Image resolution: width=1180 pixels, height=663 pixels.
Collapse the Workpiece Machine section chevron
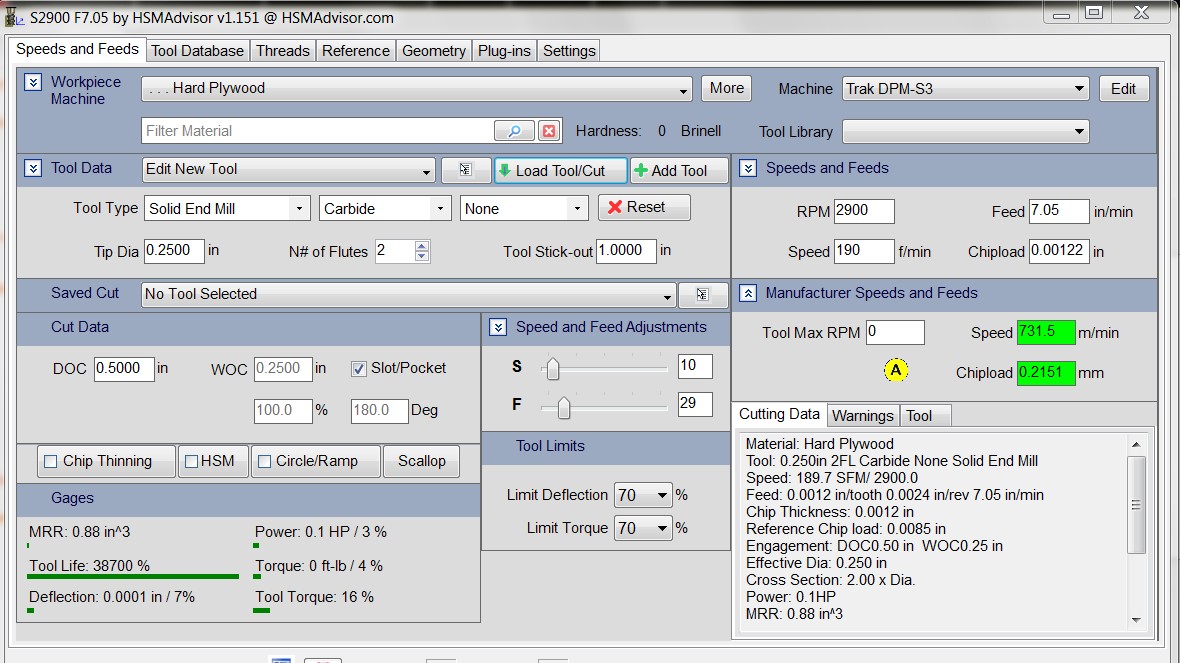tap(33, 82)
